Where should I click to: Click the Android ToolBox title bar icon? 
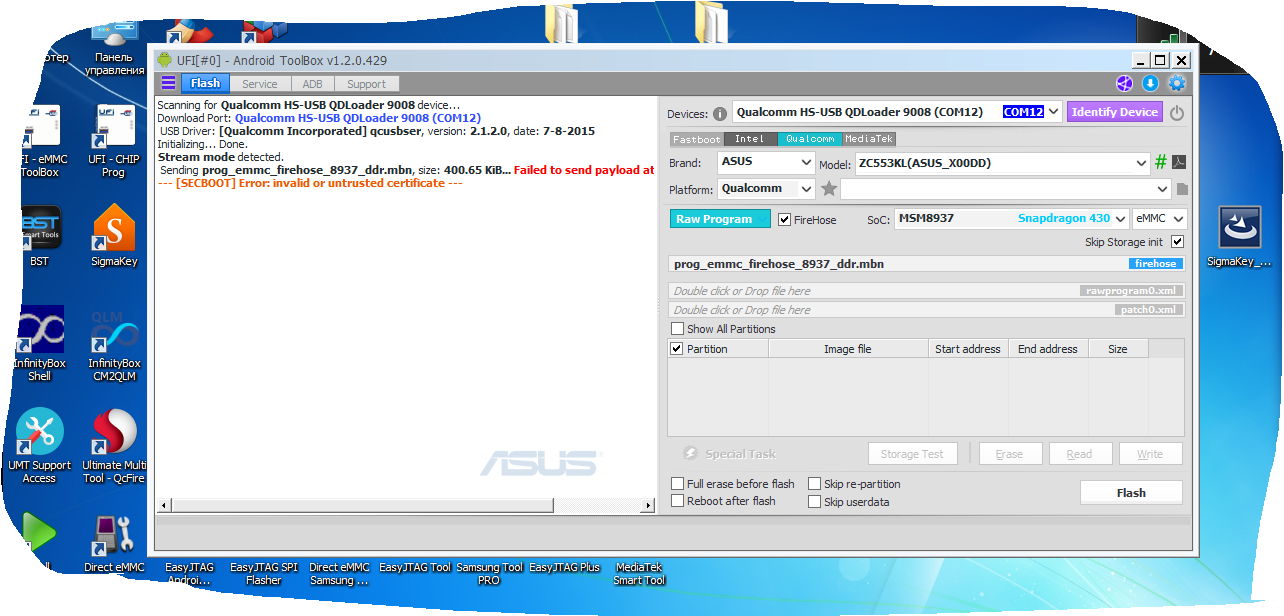click(165, 60)
